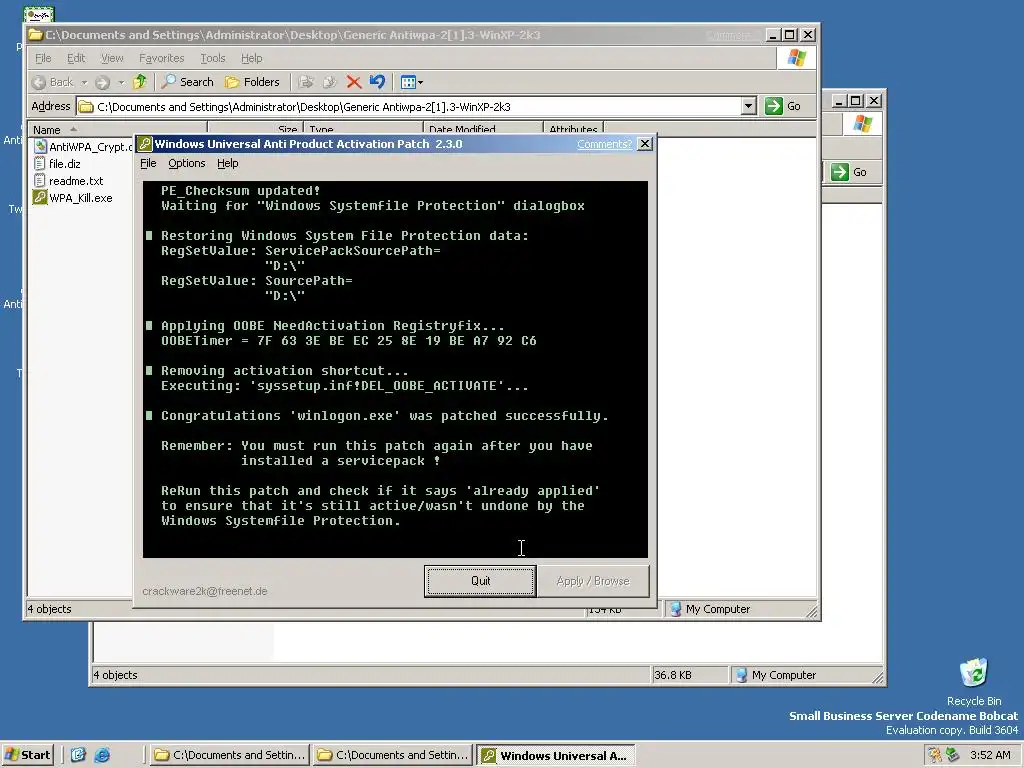
Task: Sort by the Date Modified column header
Action: [483, 129]
